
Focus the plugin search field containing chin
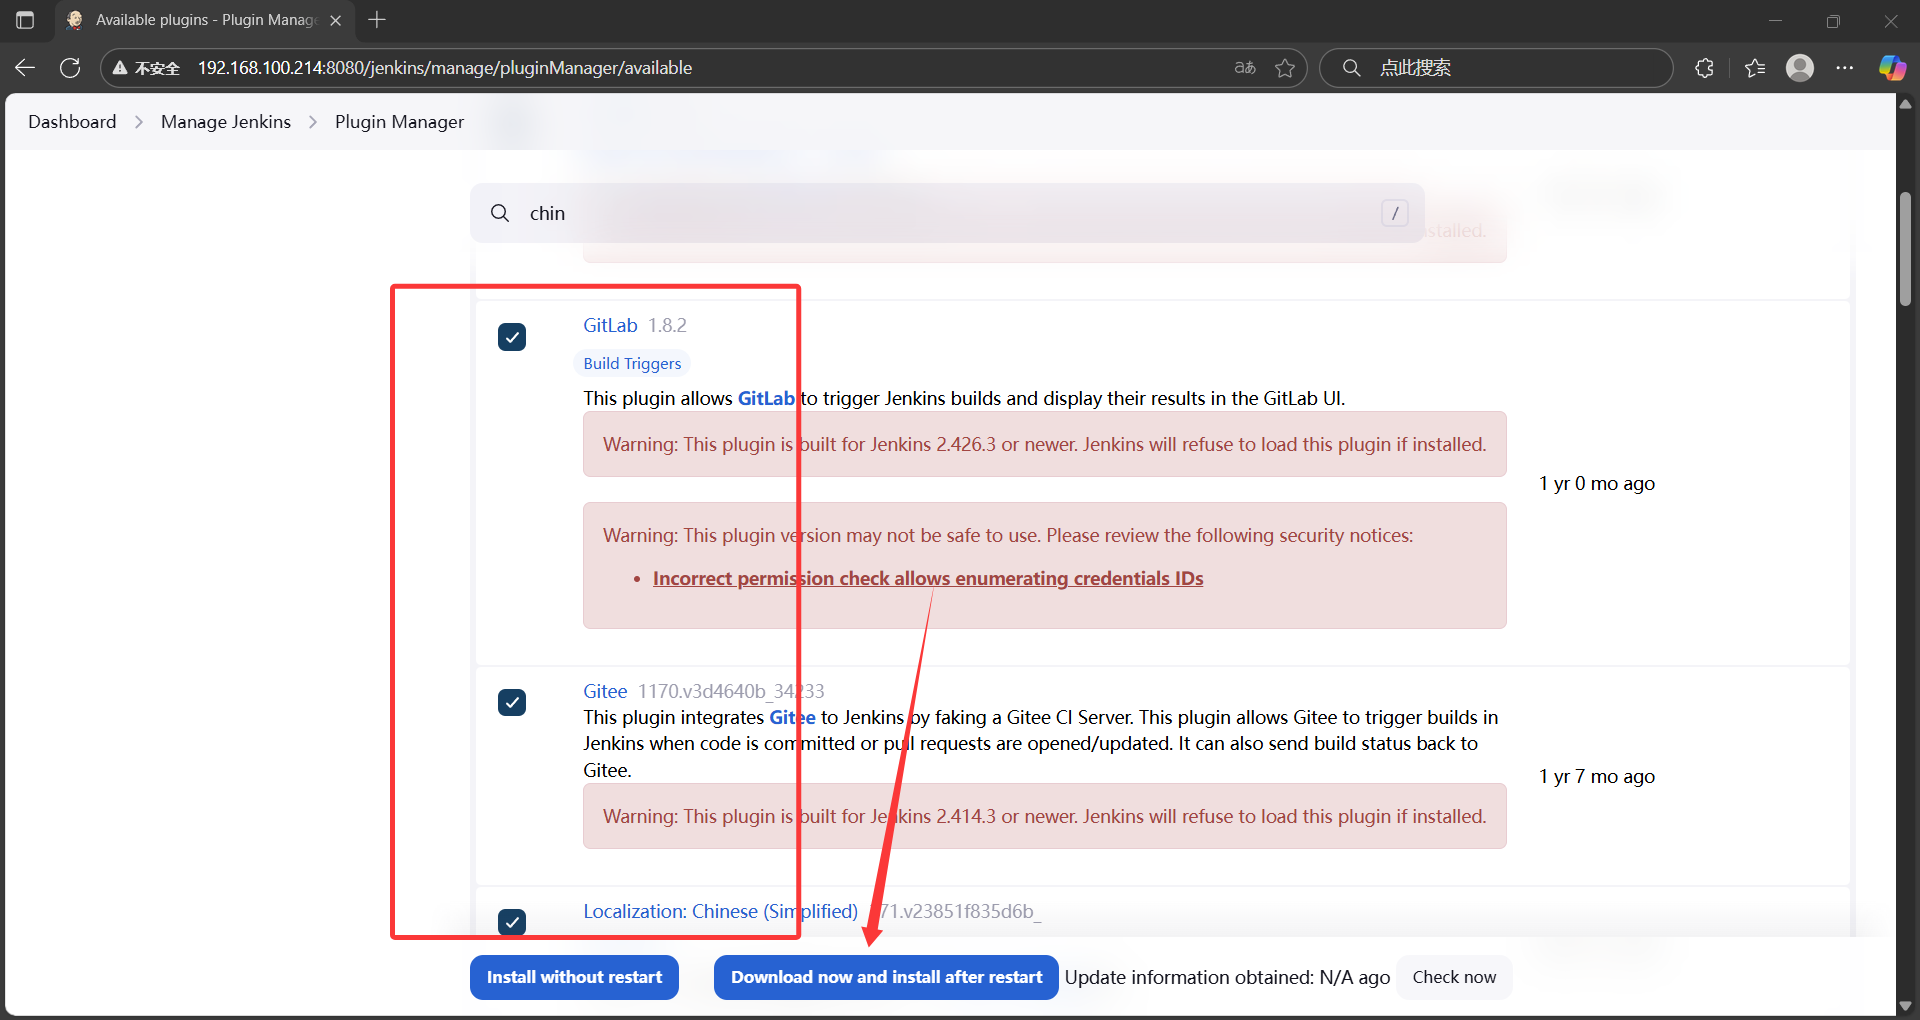tap(948, 213)
